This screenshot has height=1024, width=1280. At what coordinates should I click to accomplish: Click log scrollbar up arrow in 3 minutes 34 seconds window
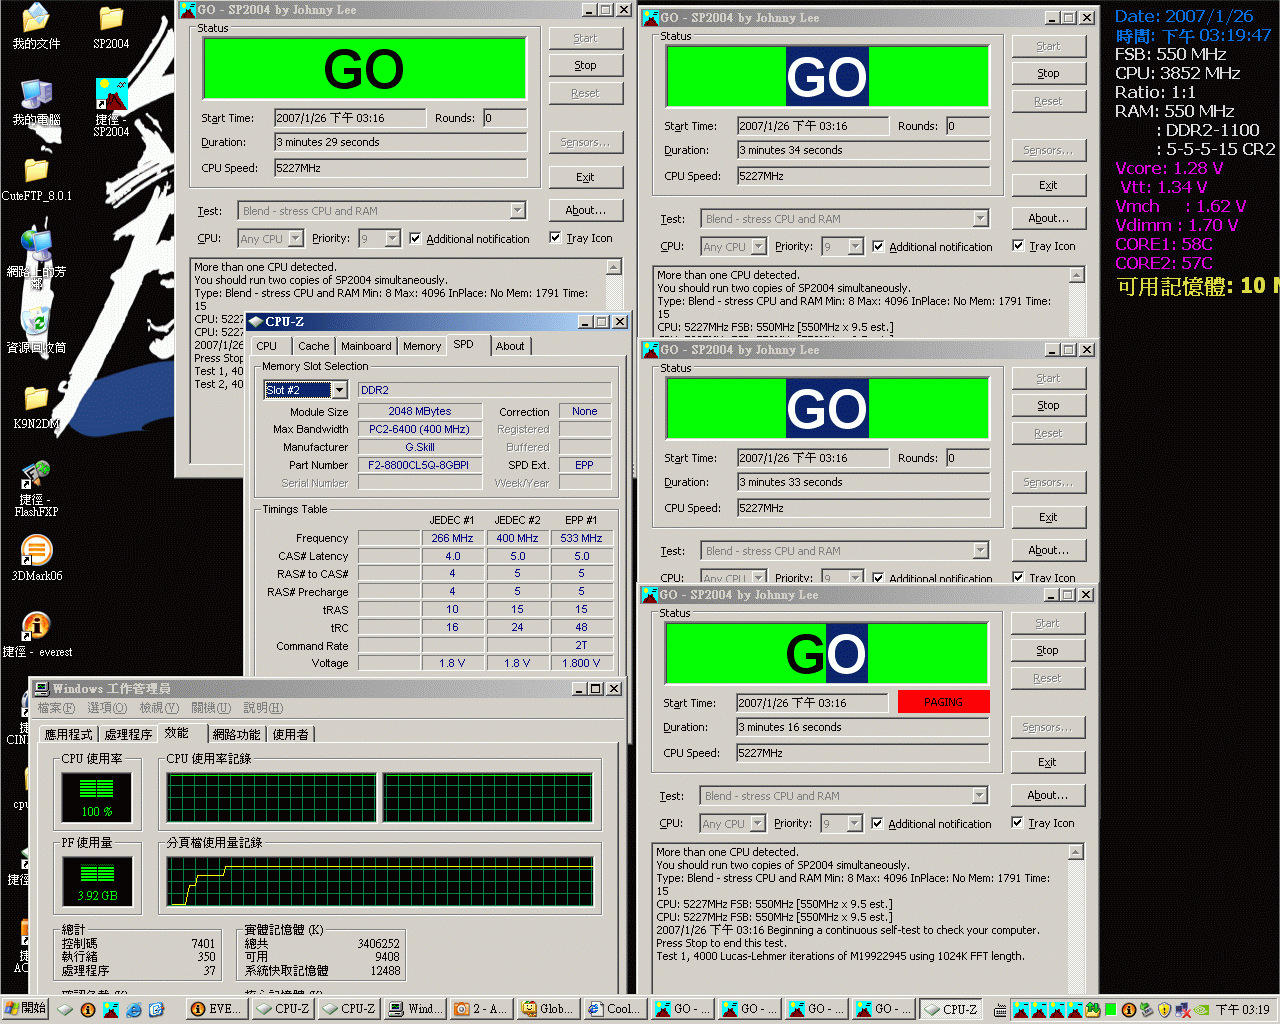pos(1077,275)
